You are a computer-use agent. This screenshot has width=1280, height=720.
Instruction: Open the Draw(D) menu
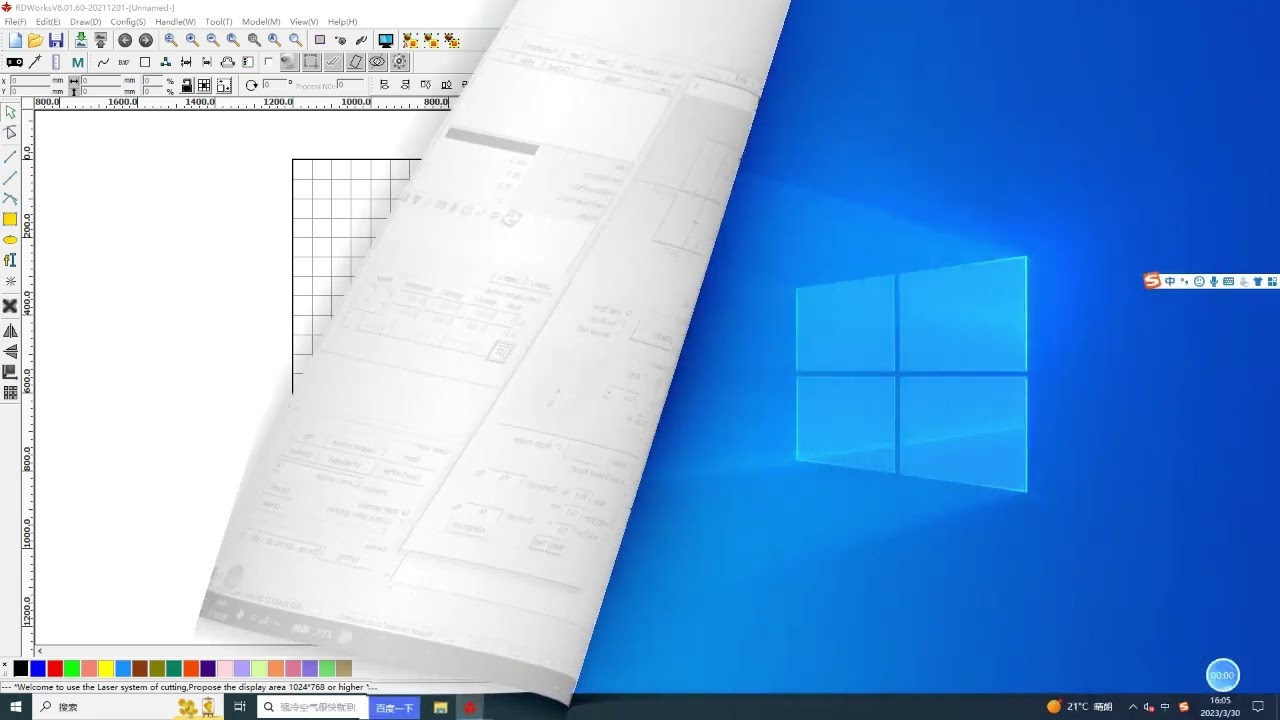click(x=86, y=22)
